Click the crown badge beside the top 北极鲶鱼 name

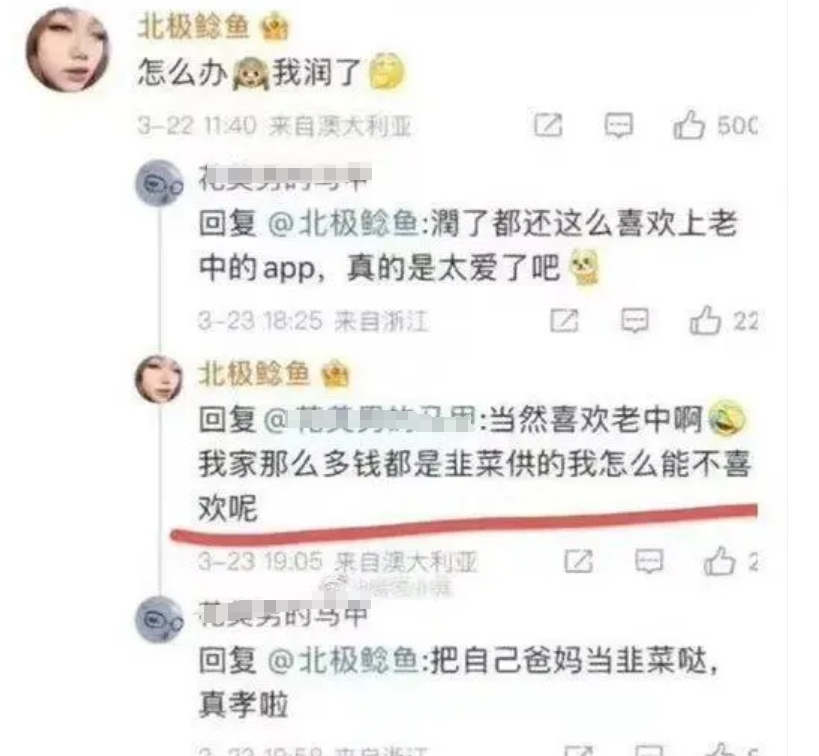point(275,27)
